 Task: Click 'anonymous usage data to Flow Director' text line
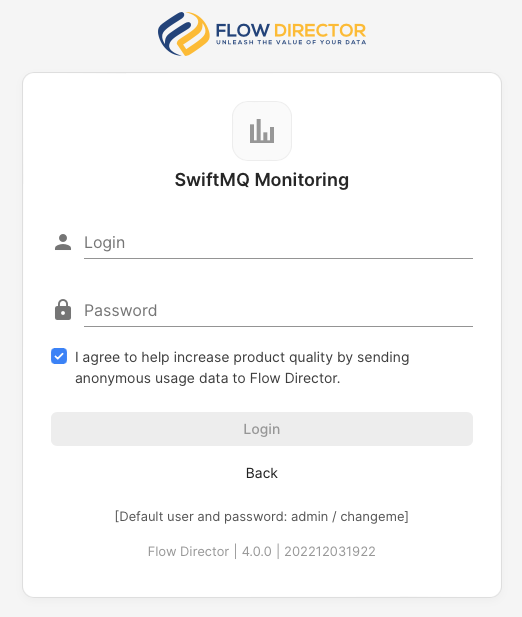coord(207,378)
